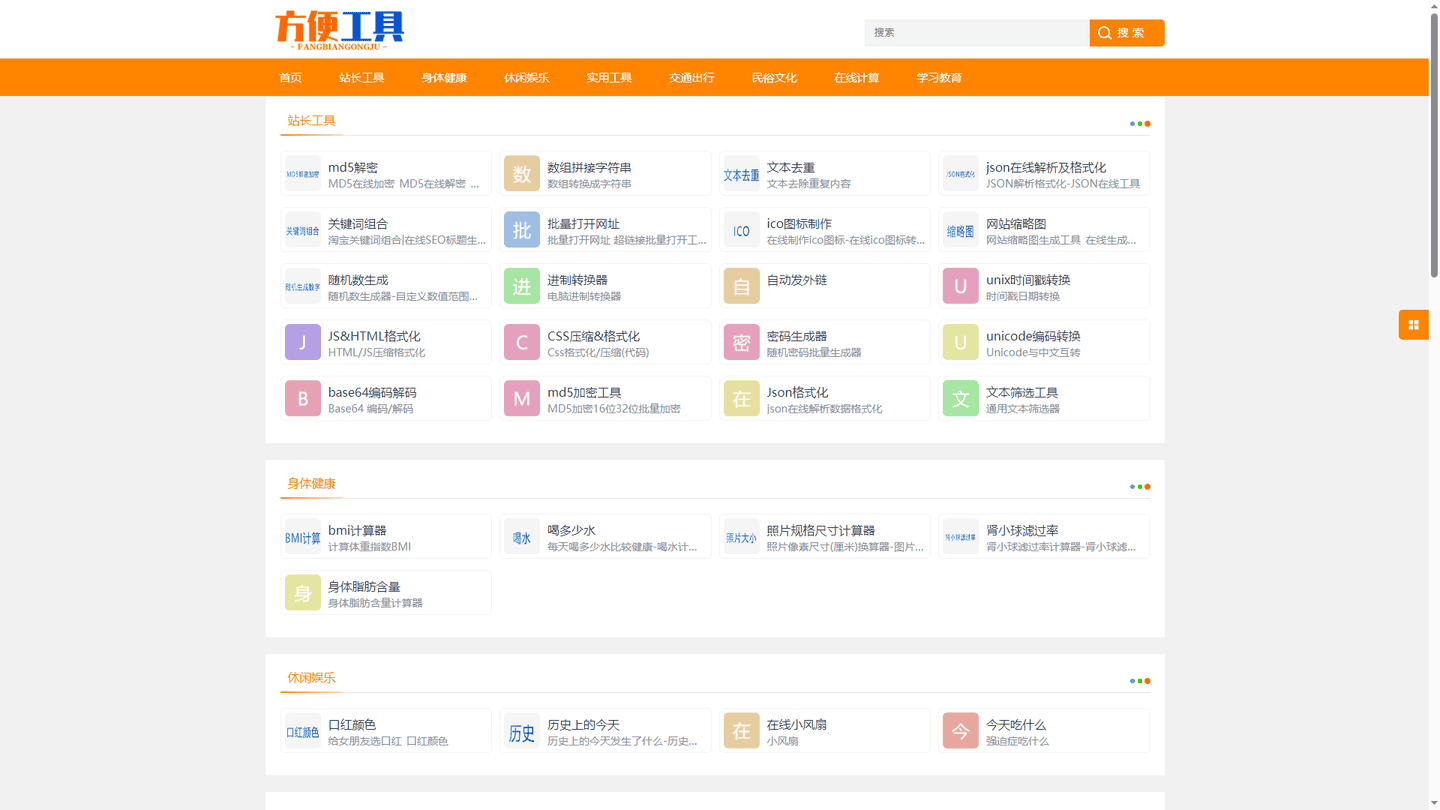
Task: Click the Json格式化 icon
Action: pos(741,398)
